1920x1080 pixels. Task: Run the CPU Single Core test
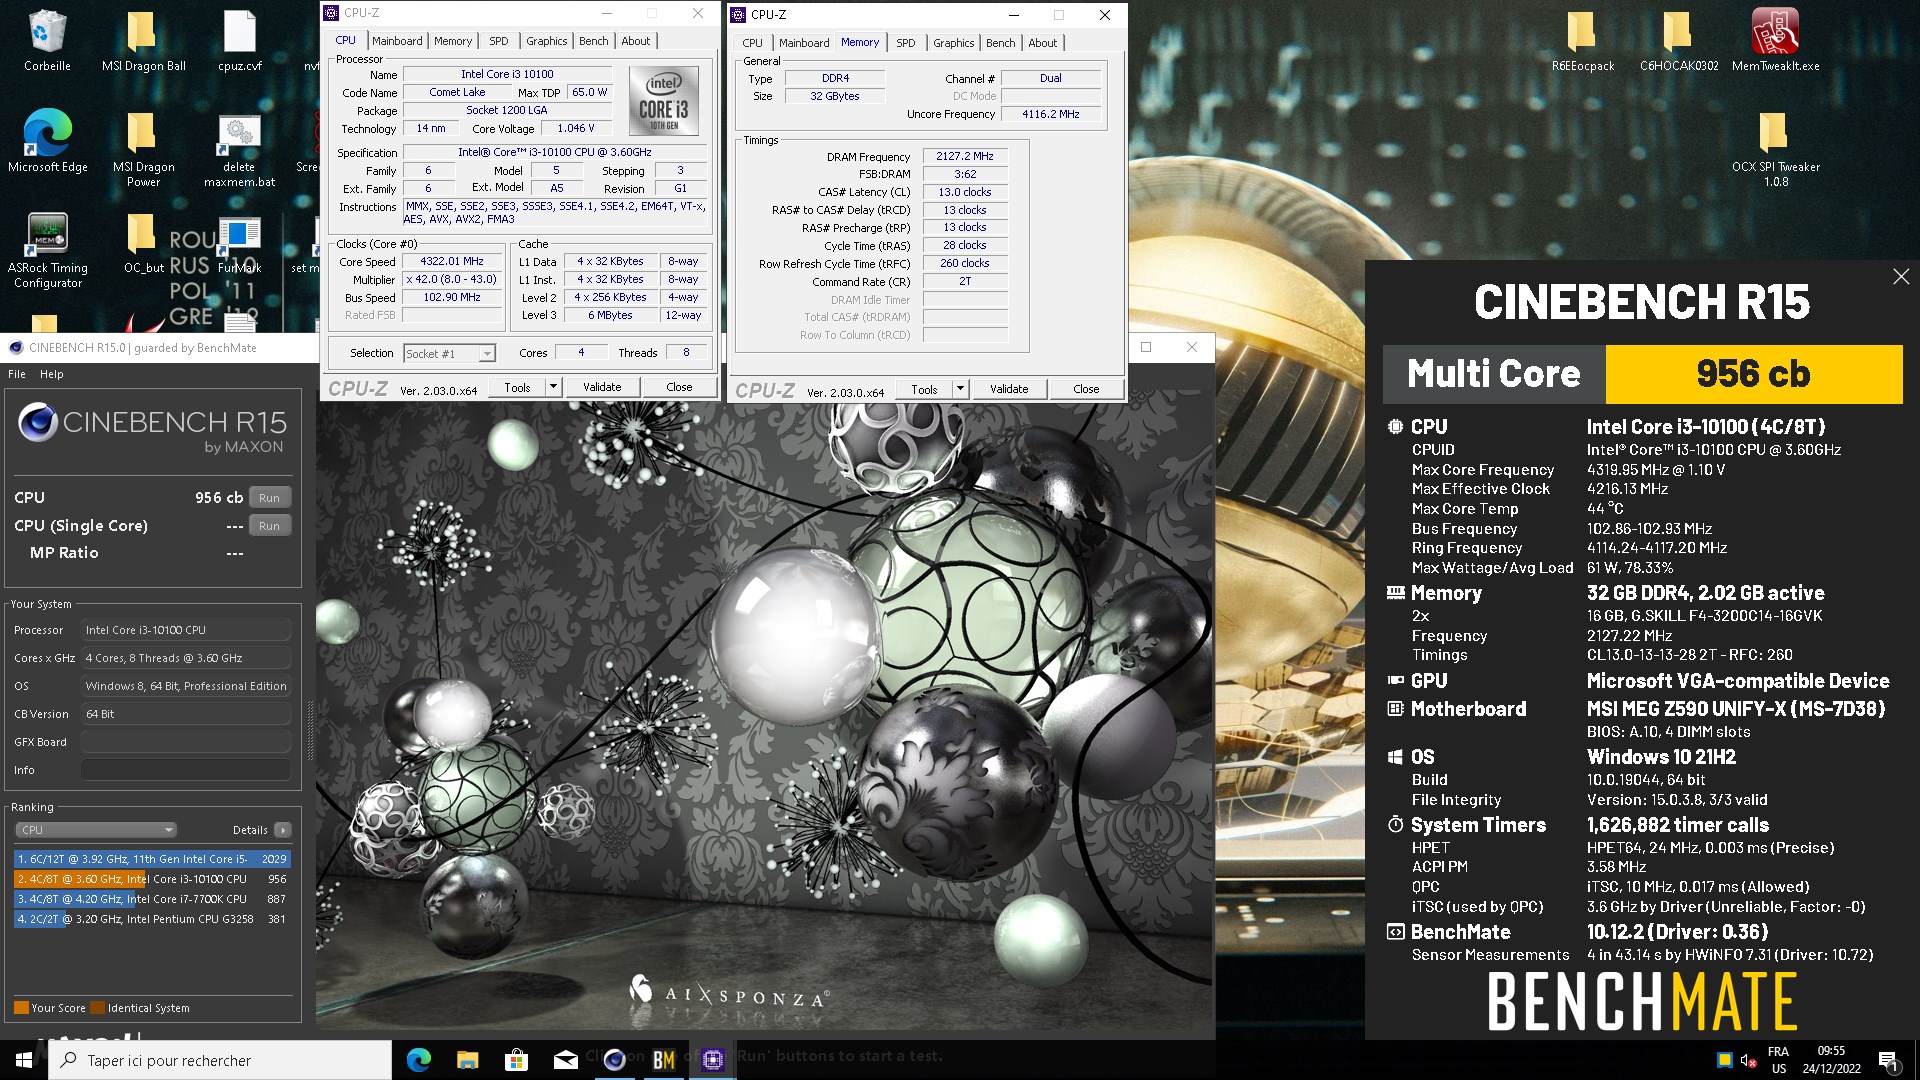[x=269, y=526]
